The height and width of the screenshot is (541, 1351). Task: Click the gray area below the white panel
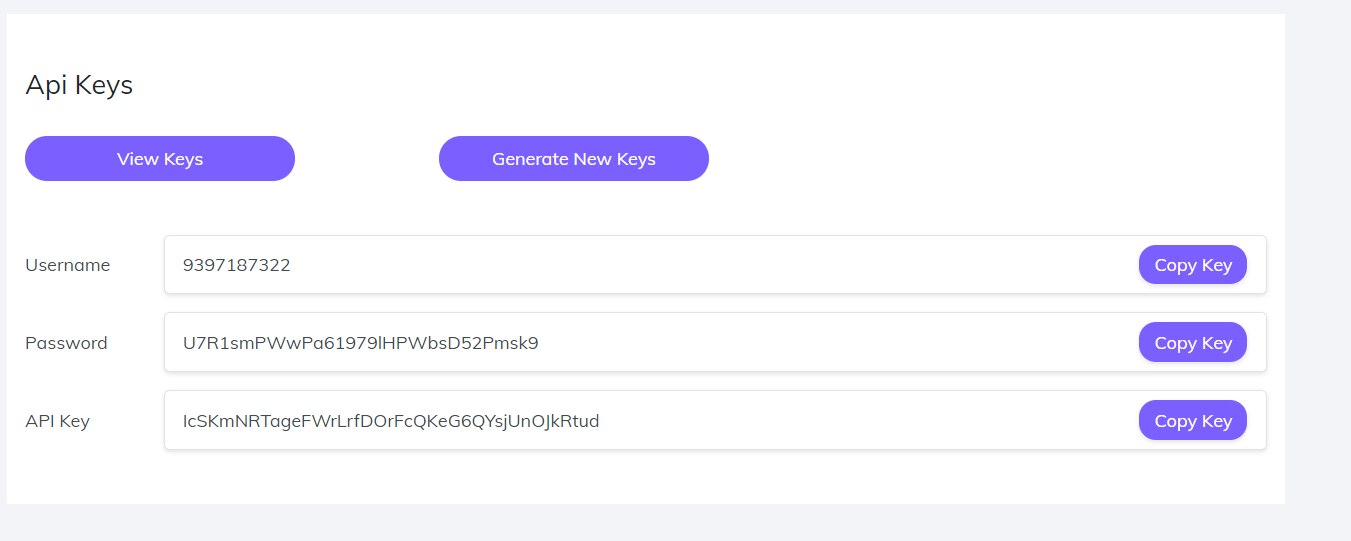[640, 523]
